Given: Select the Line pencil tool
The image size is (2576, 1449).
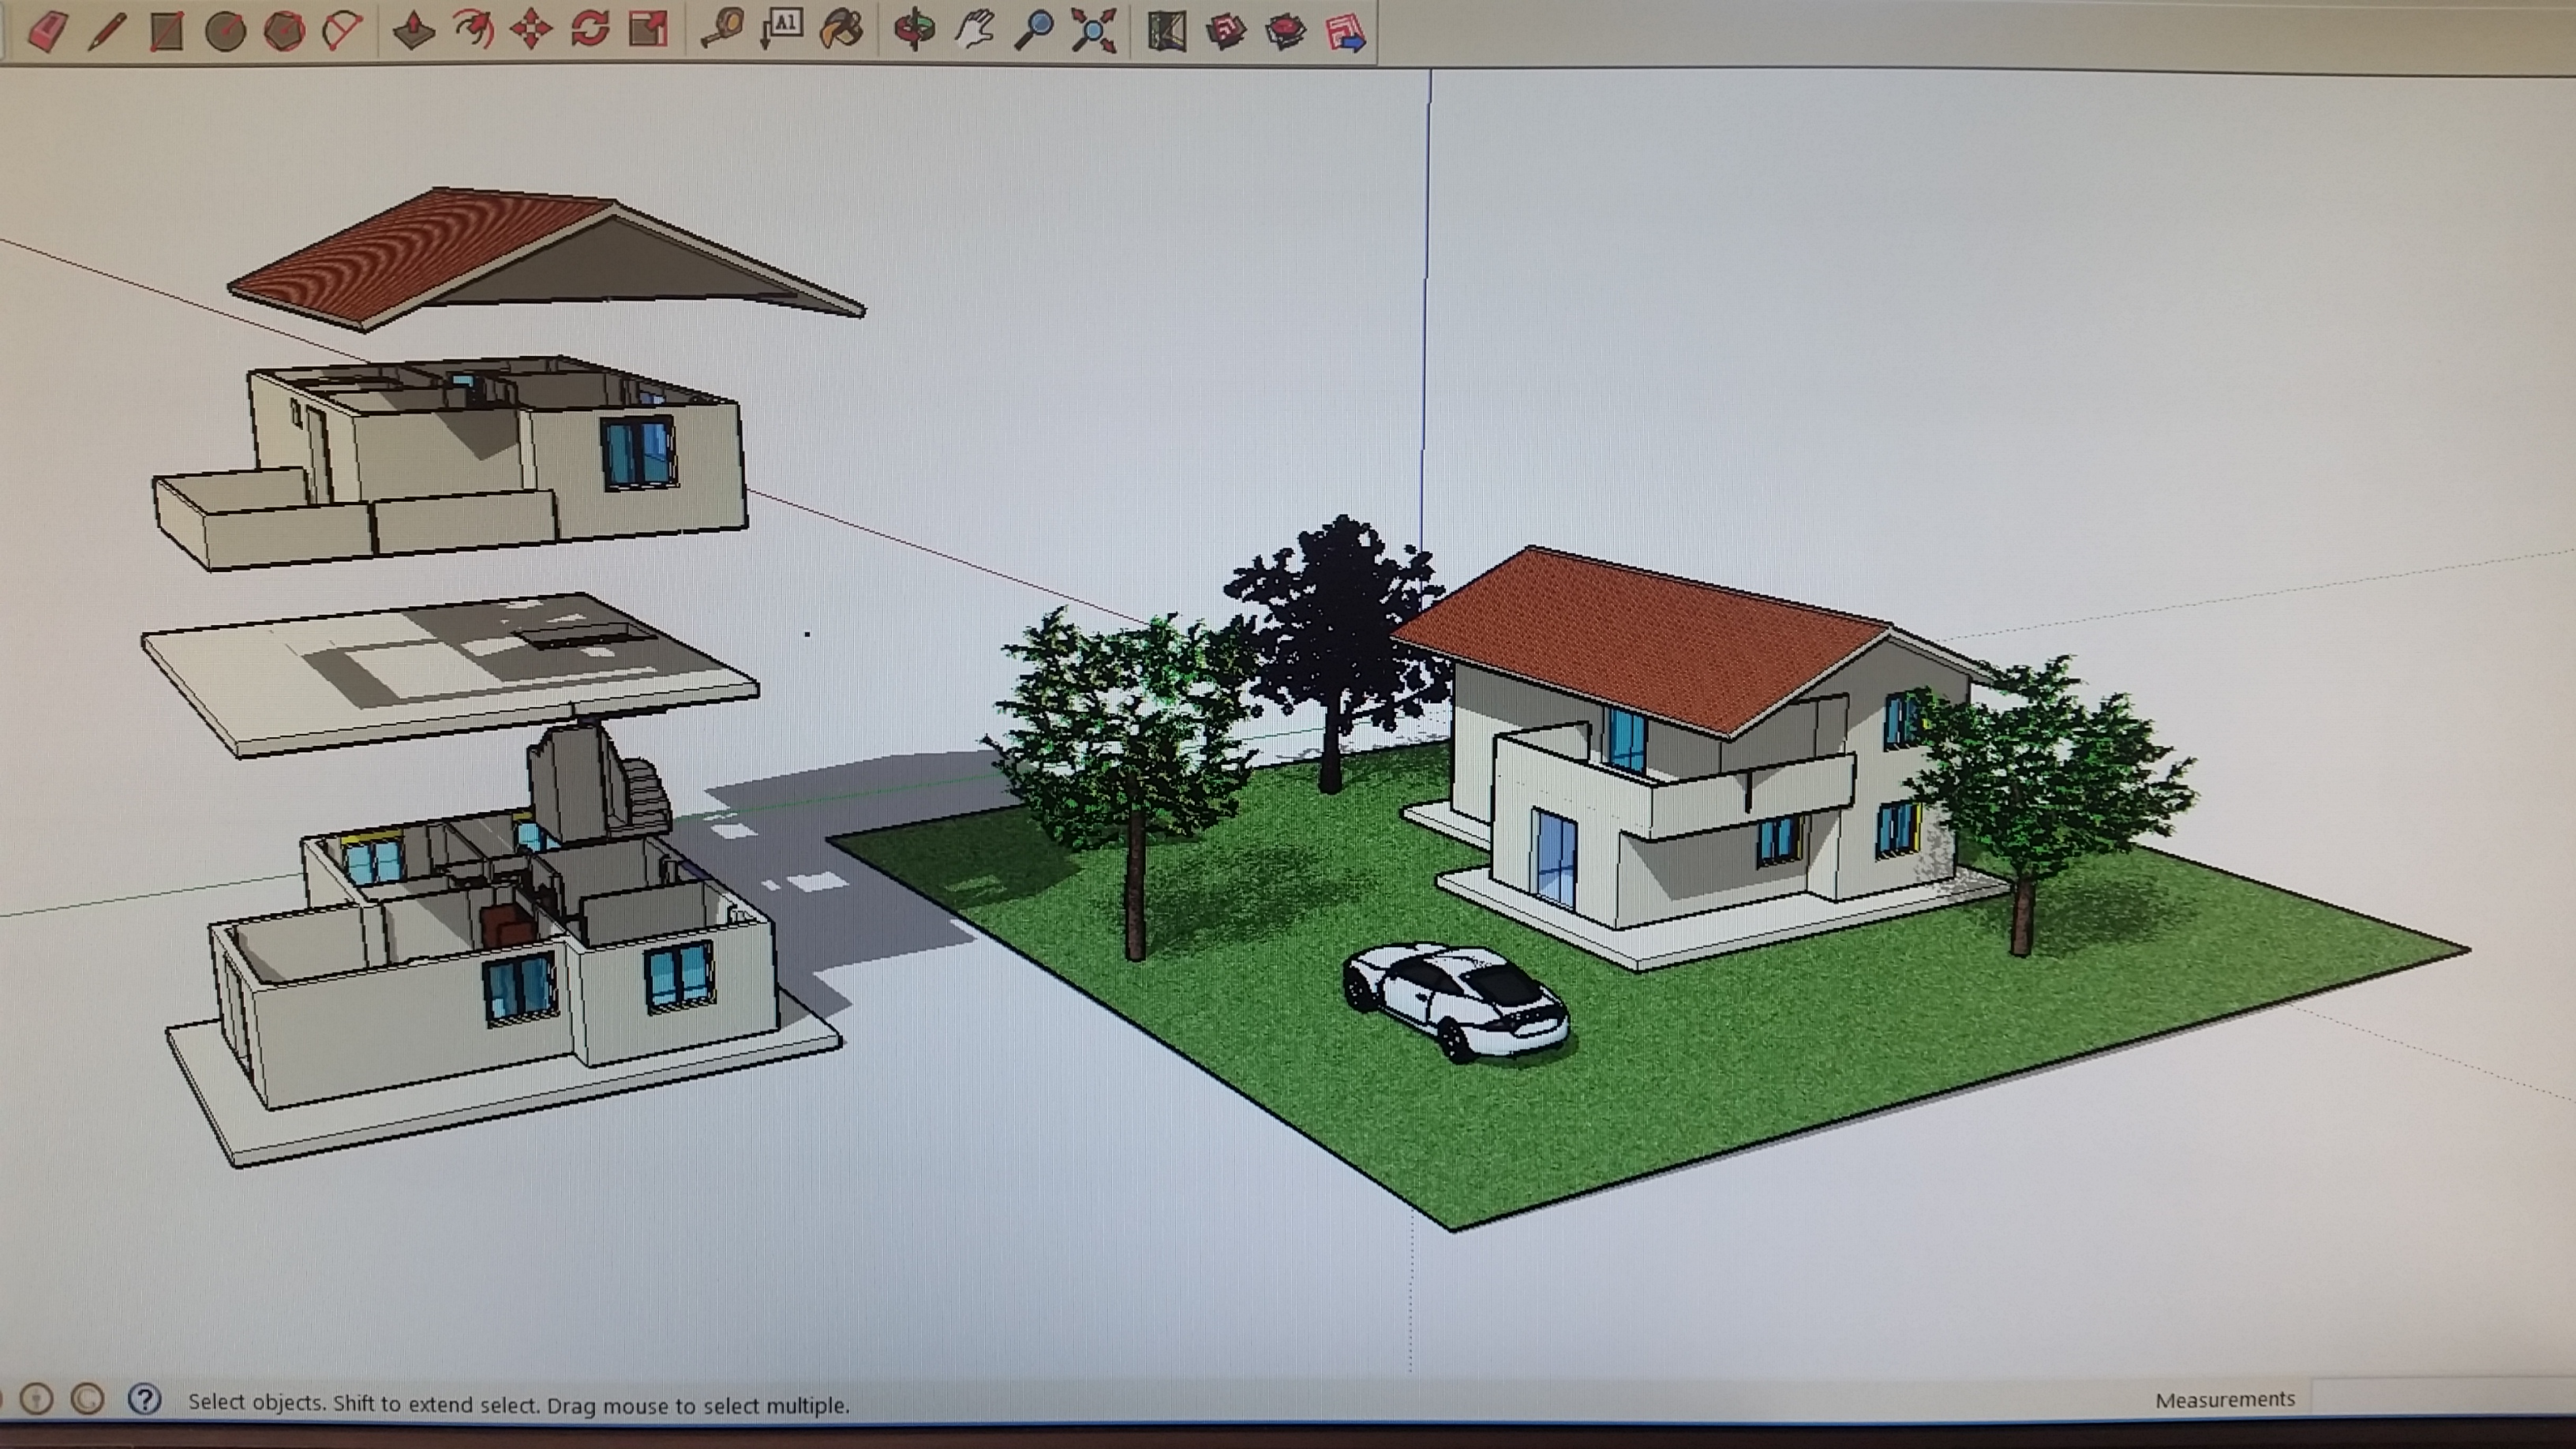Looking at the screenshot, I should click(106, 30).
